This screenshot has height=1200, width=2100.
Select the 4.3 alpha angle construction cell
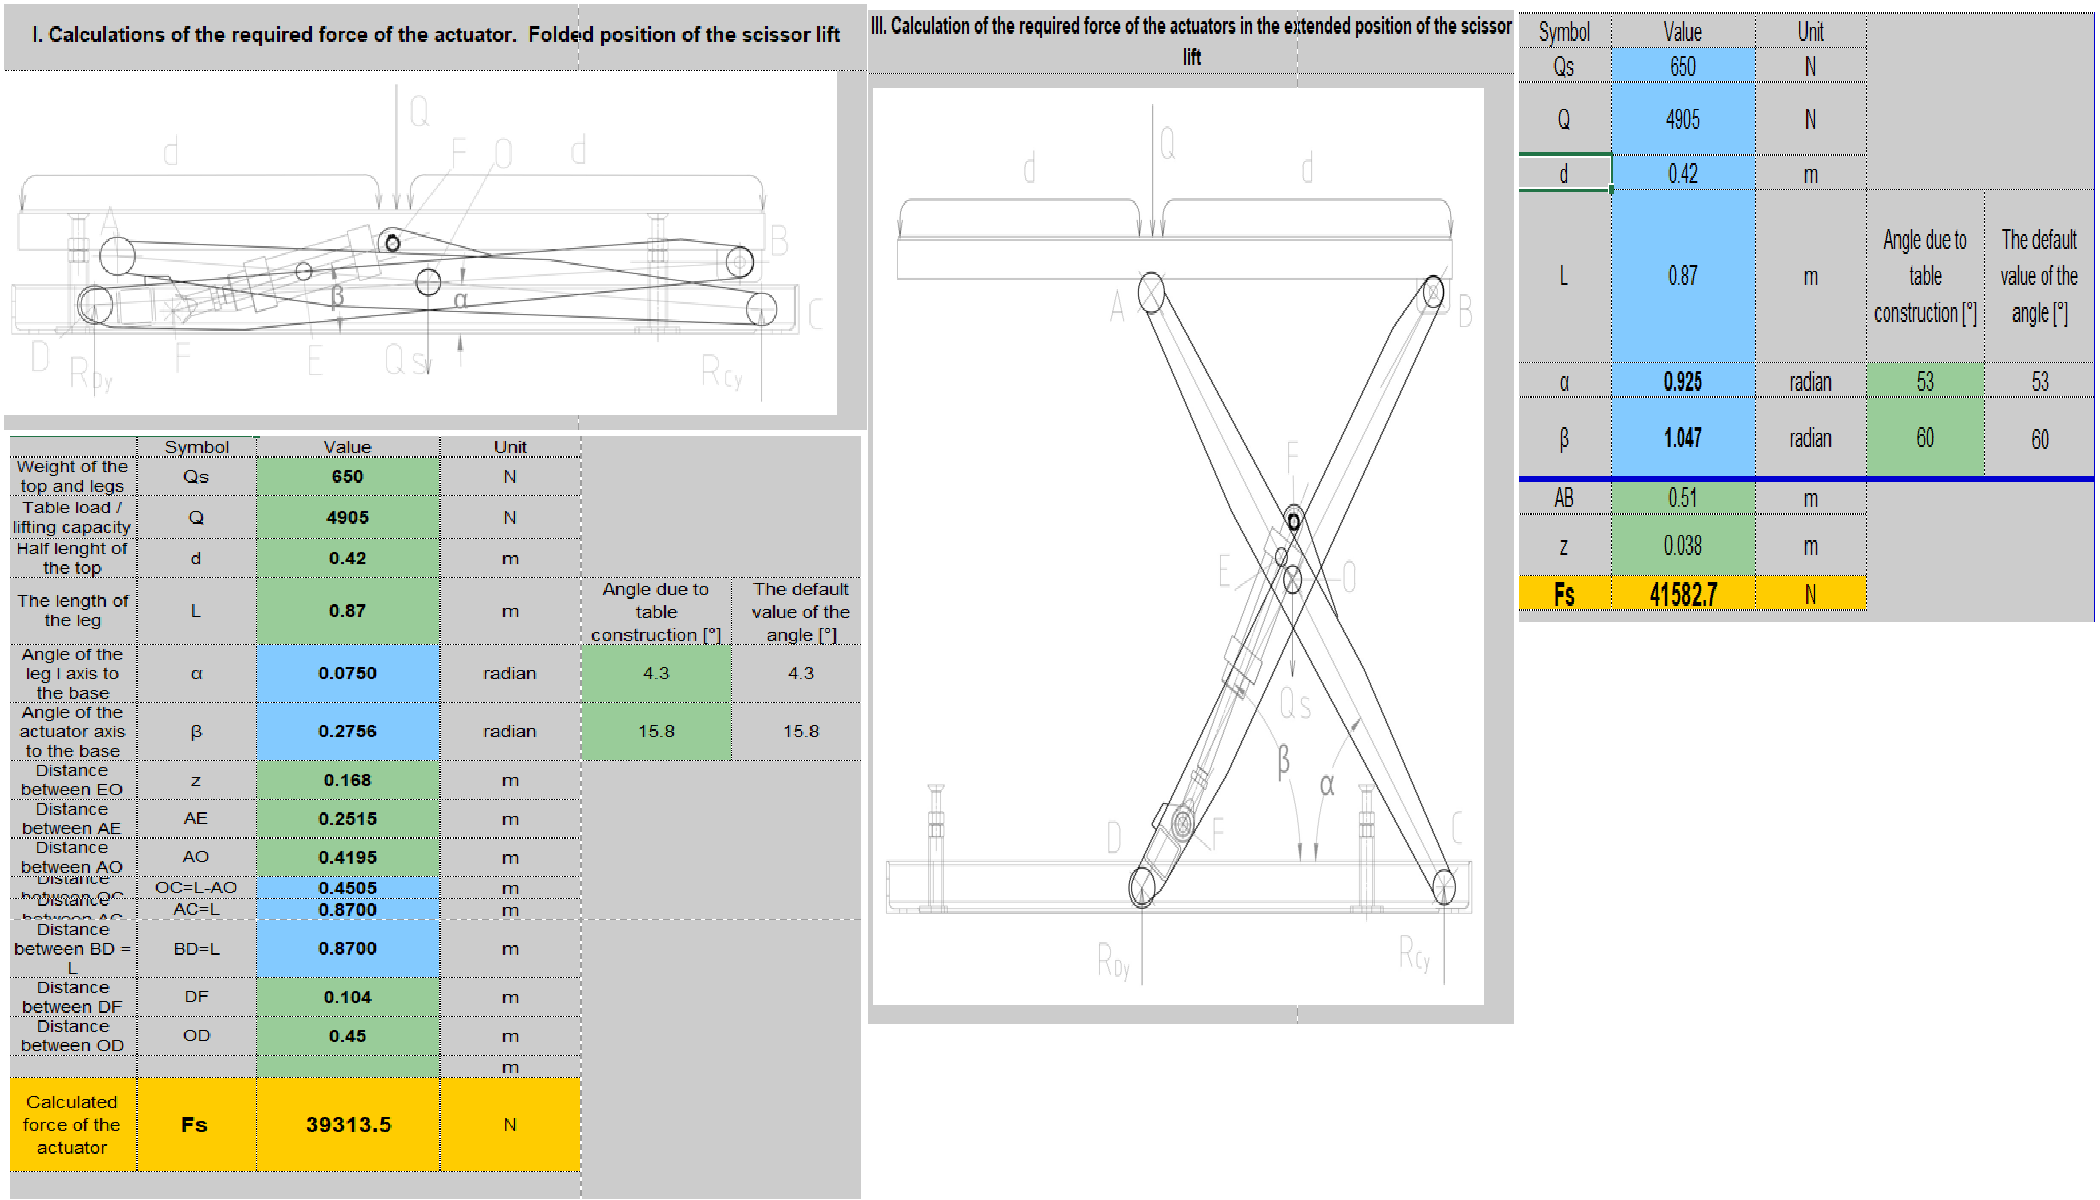(x=656, y=673)
